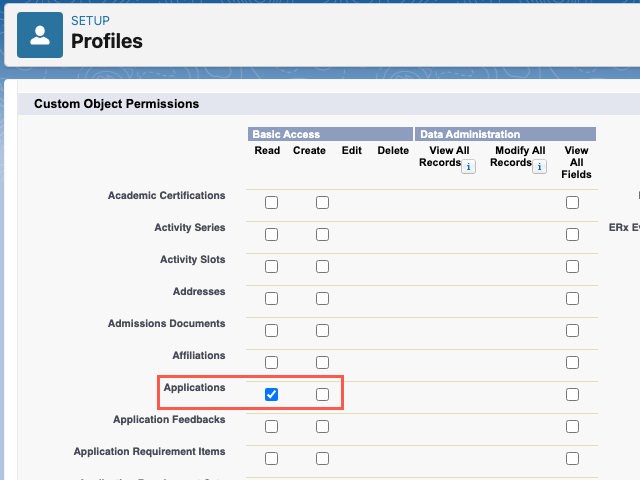Check Read box for Admissions Documents
Screen dimensions: 640x480
point(271,331)
